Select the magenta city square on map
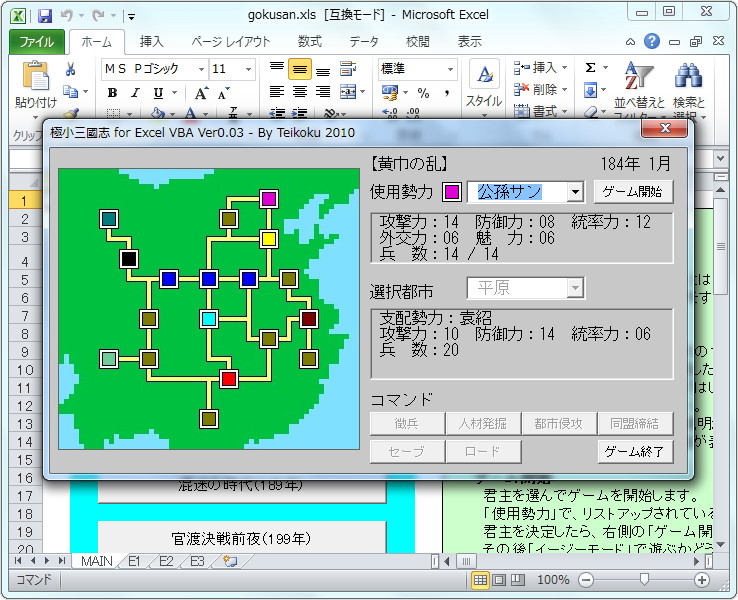 pyautogui.click(x=269, y=199)
